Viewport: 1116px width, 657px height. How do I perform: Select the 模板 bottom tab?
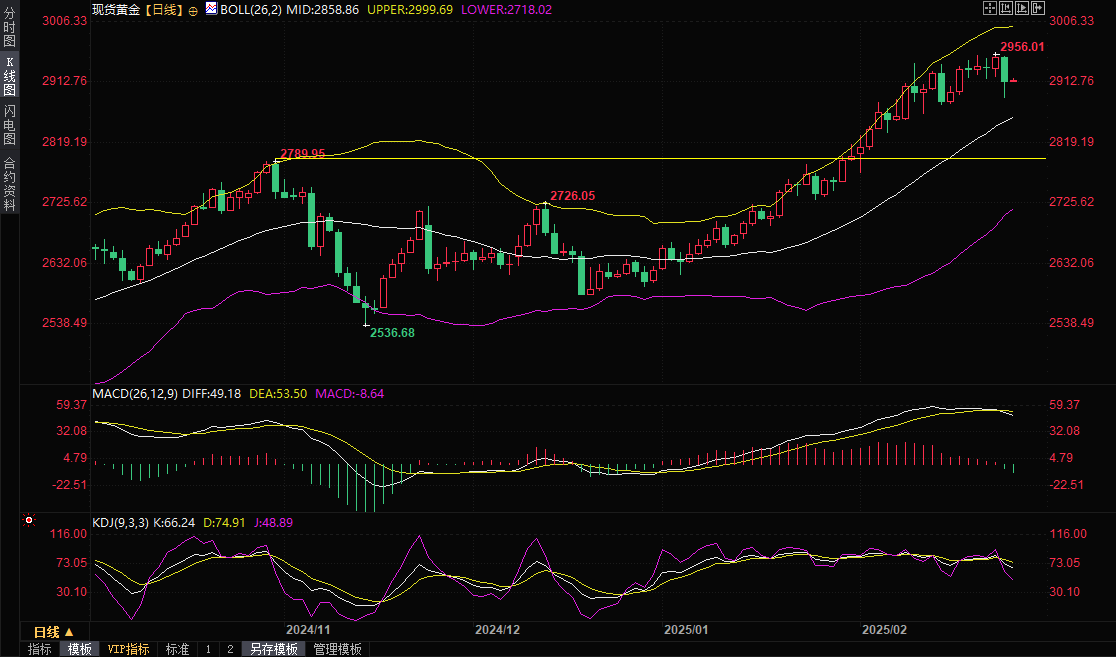(80, 649)
